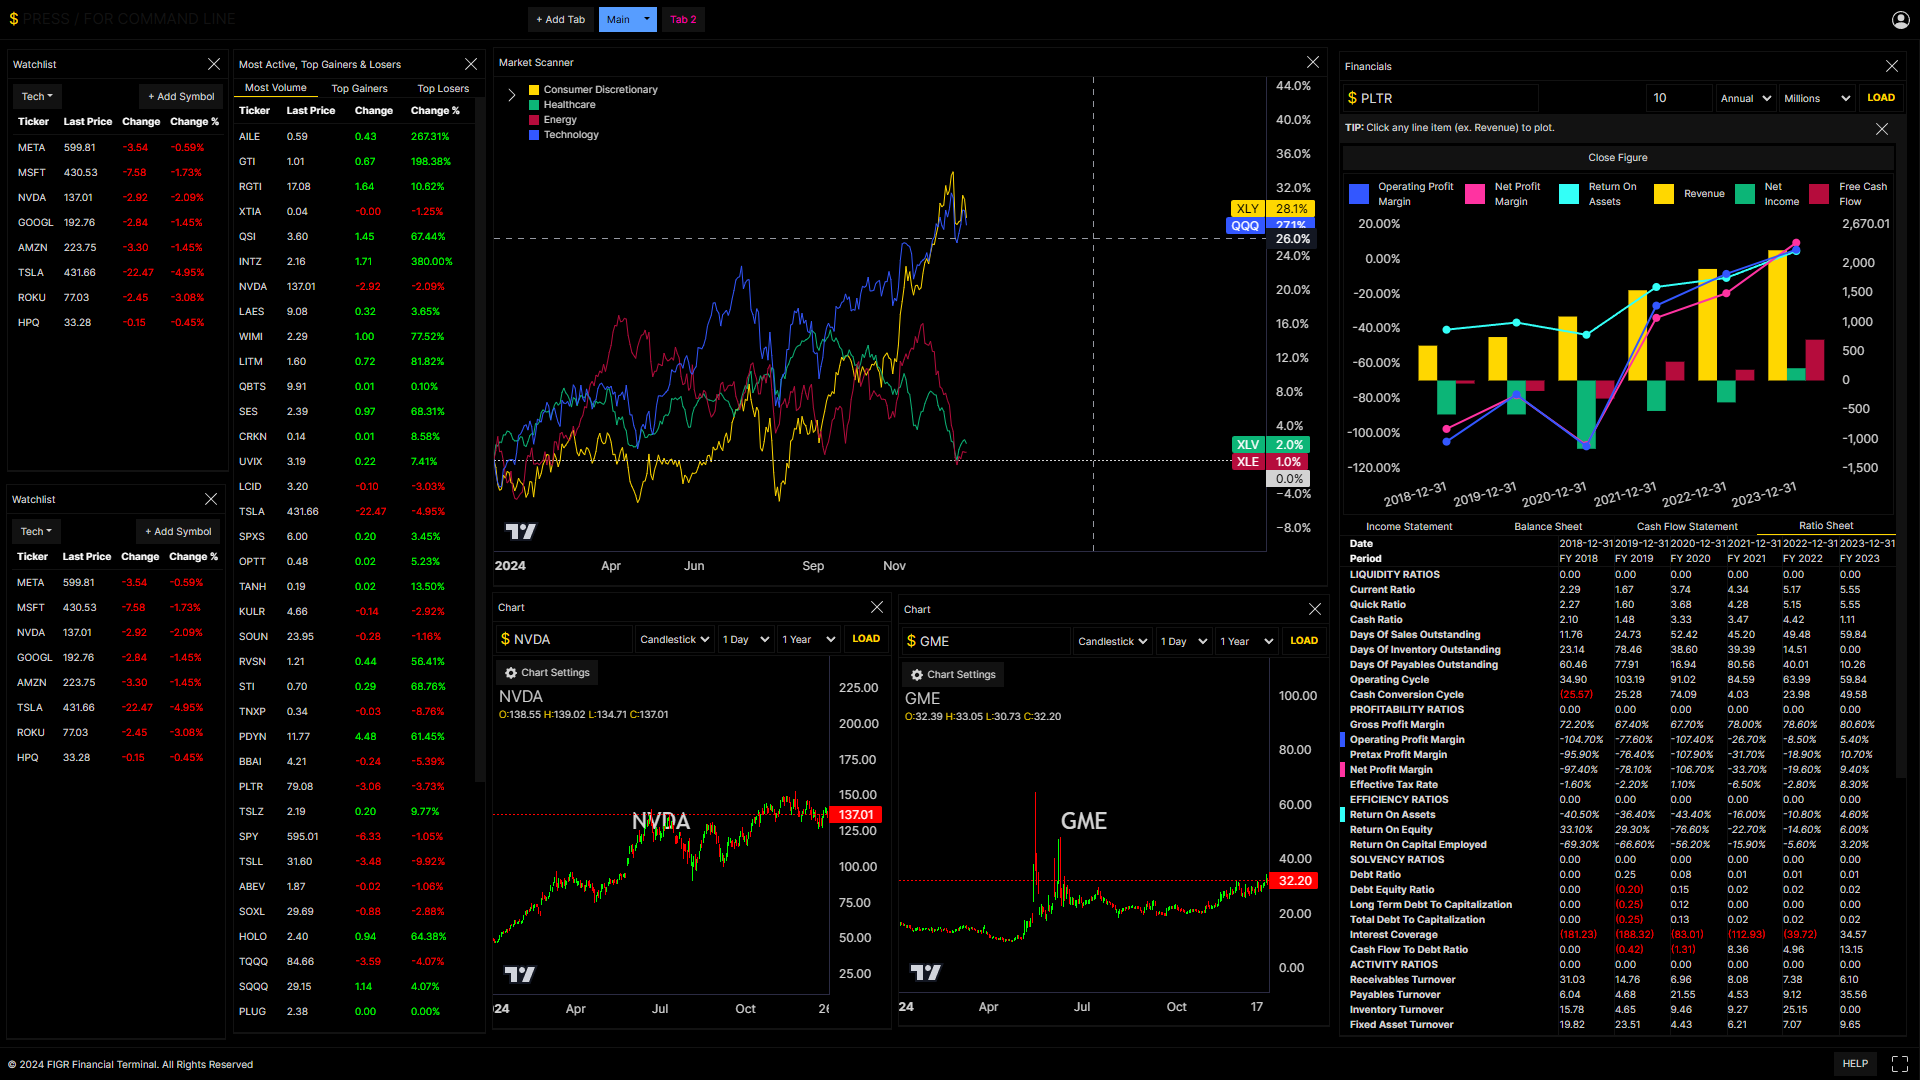
Task: Toggle Technology blue legend swatch
Action: 534,135
